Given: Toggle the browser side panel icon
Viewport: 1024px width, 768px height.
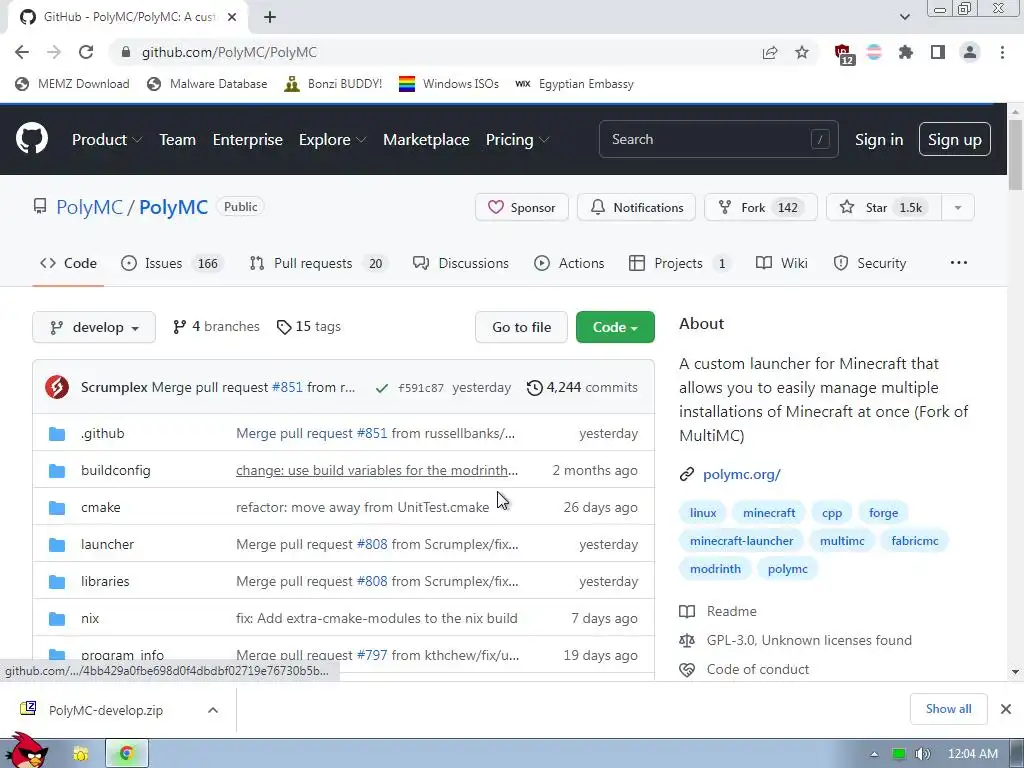Looking at the screenshot, I should (x=937, y=52).
